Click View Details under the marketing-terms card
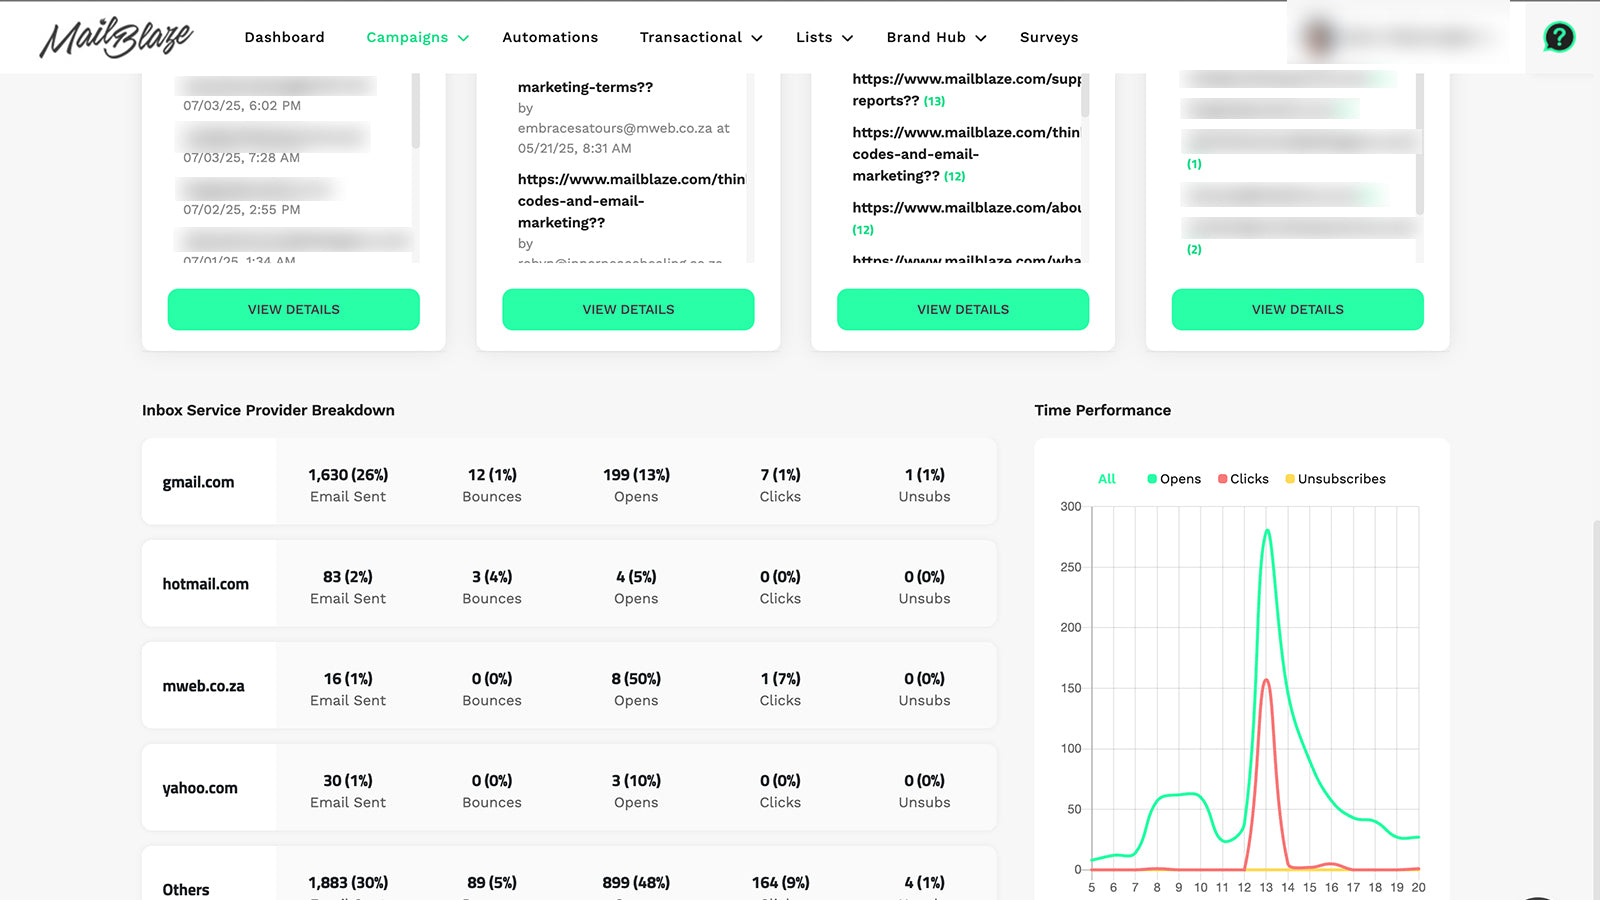 click(x=628, y=309)
